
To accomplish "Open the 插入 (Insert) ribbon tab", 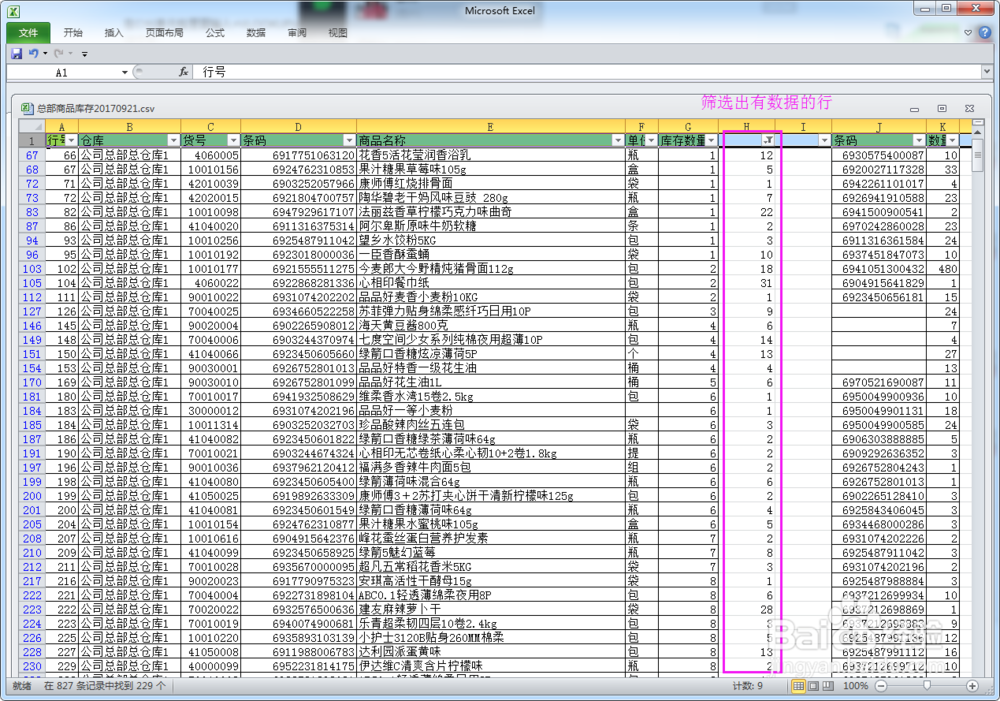I will (114, 33).
